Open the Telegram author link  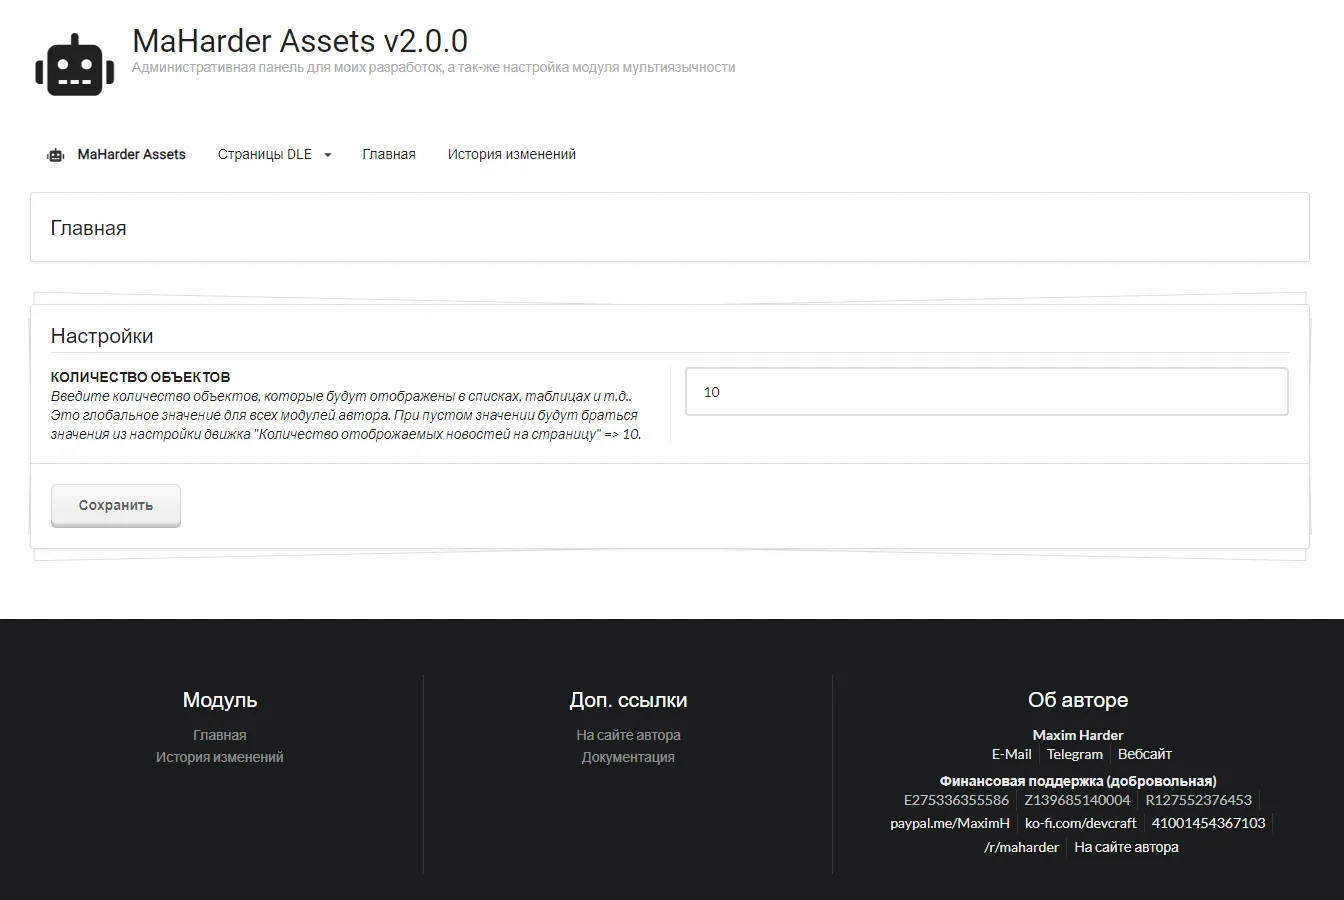click(1074, 755)
